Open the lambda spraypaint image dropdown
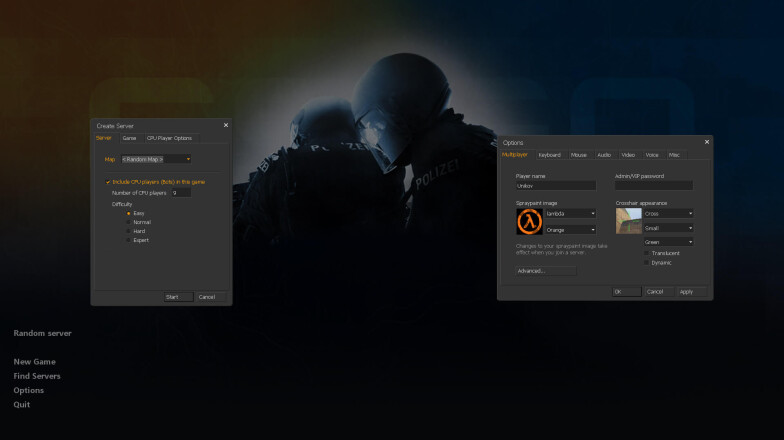The width and height of the screenshot is (784, 440). (x=570, y=214)
